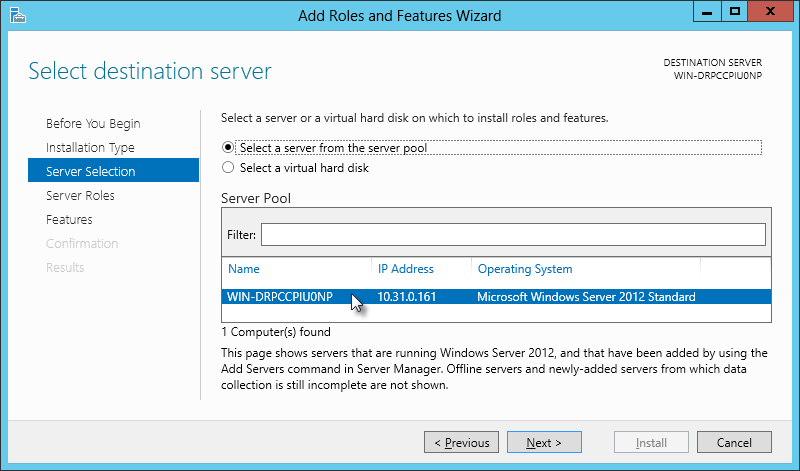Image resolution: width=800 pixels, height=471 pixels.
Task: Click Microsoft Windows Server 2012 Standard cell
Action: pos(586,296)
